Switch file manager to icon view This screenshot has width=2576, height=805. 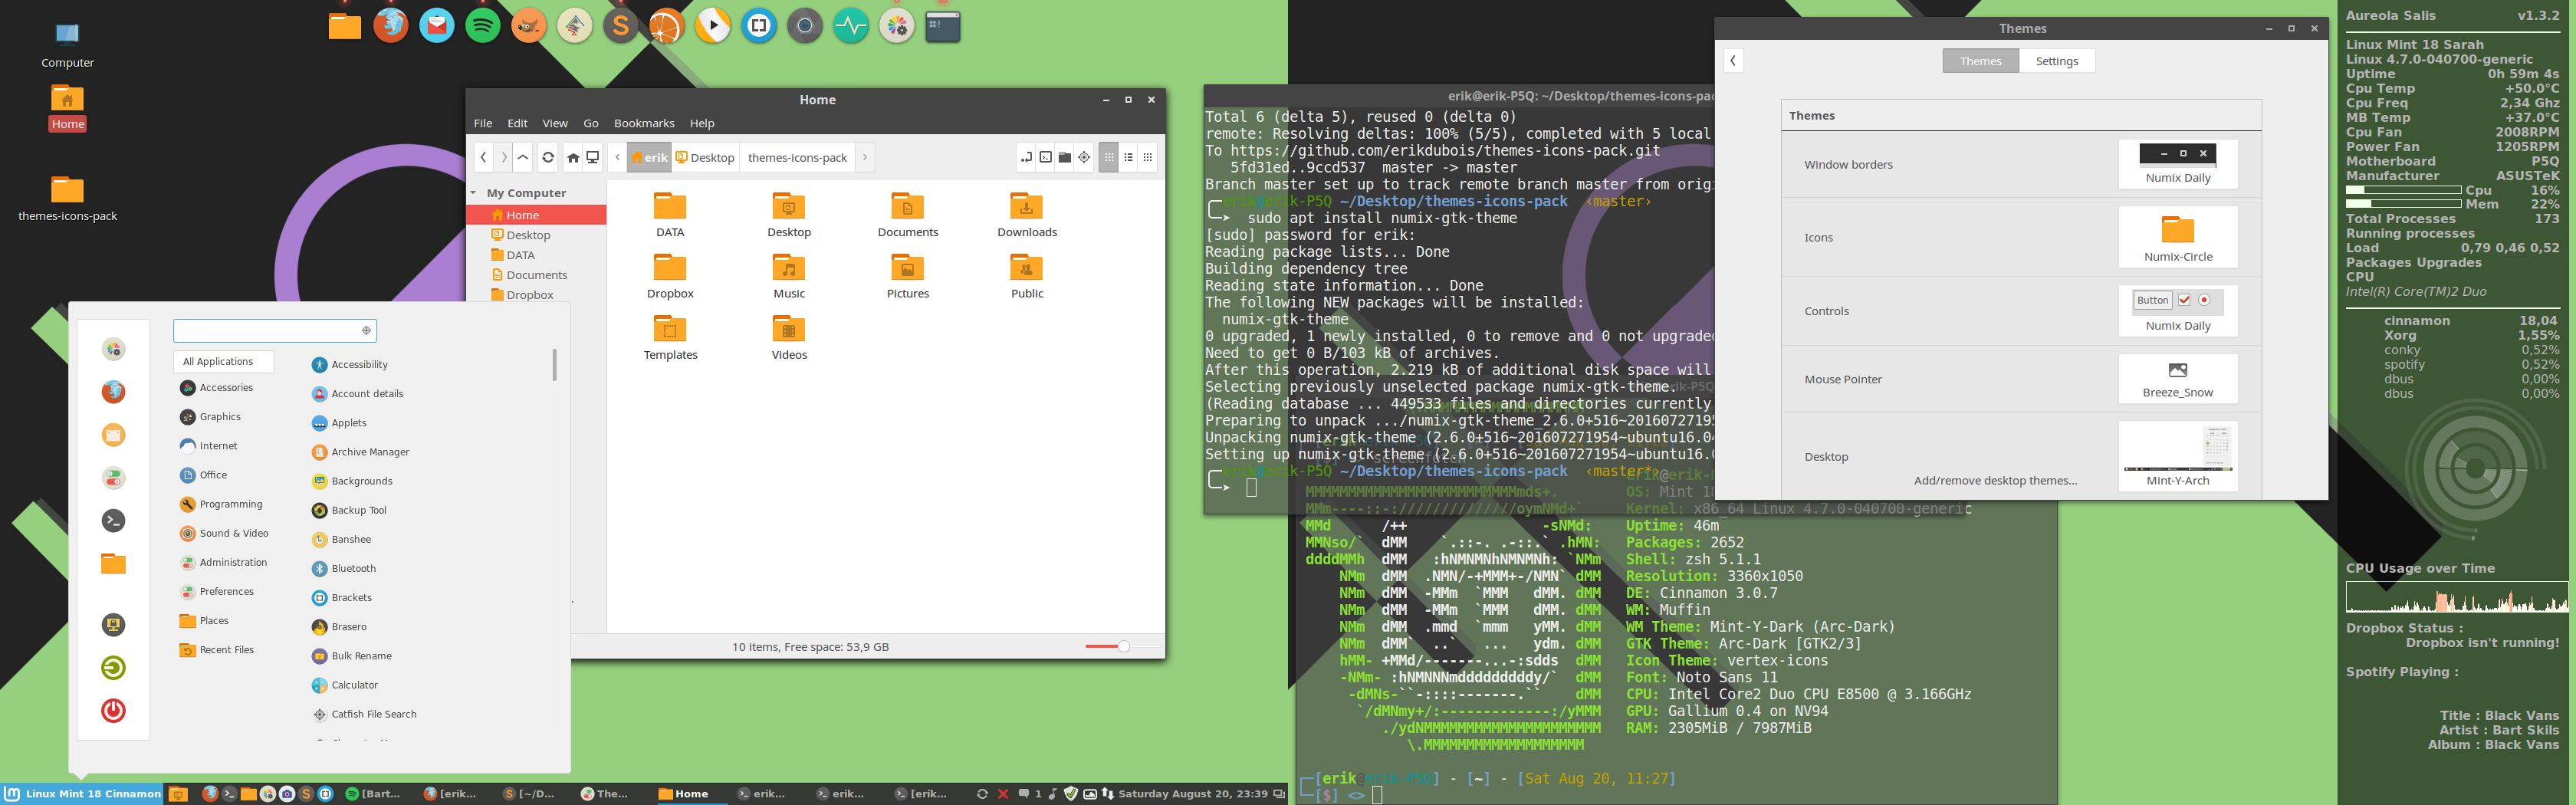coord(1109,157)
